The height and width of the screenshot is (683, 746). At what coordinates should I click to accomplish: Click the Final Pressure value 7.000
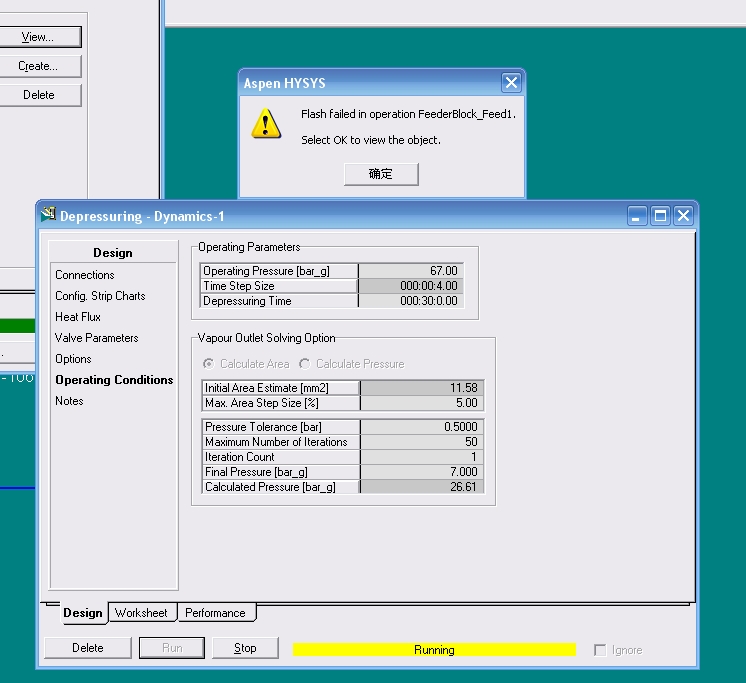tap(422, 472)
